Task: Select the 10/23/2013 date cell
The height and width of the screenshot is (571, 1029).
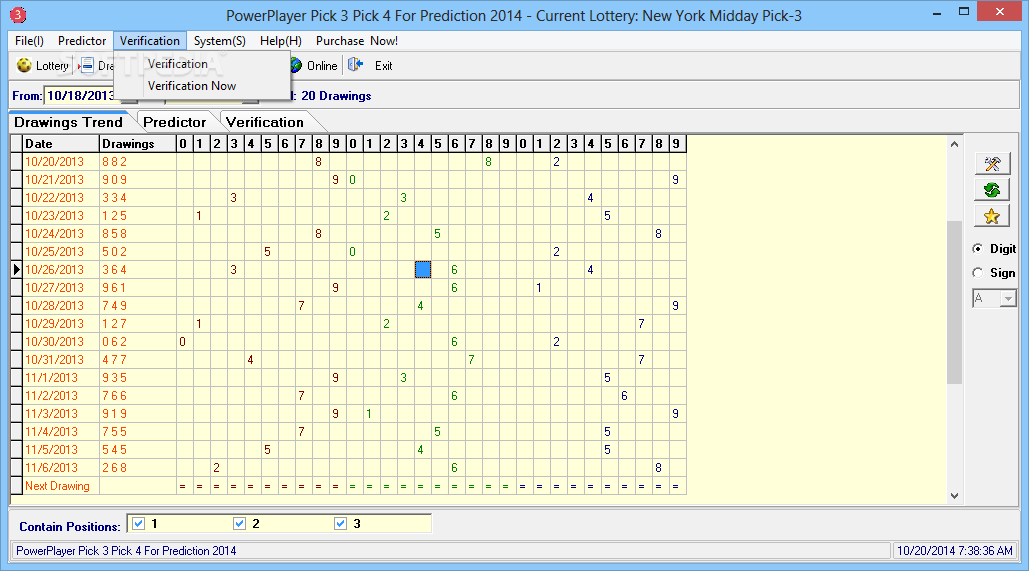Action: click(61, 216)
